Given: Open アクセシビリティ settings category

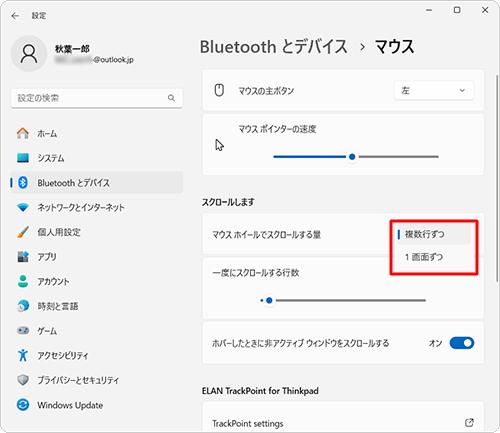Looking at the screenshot, I should pyautogui.click(x=97, y=355).
